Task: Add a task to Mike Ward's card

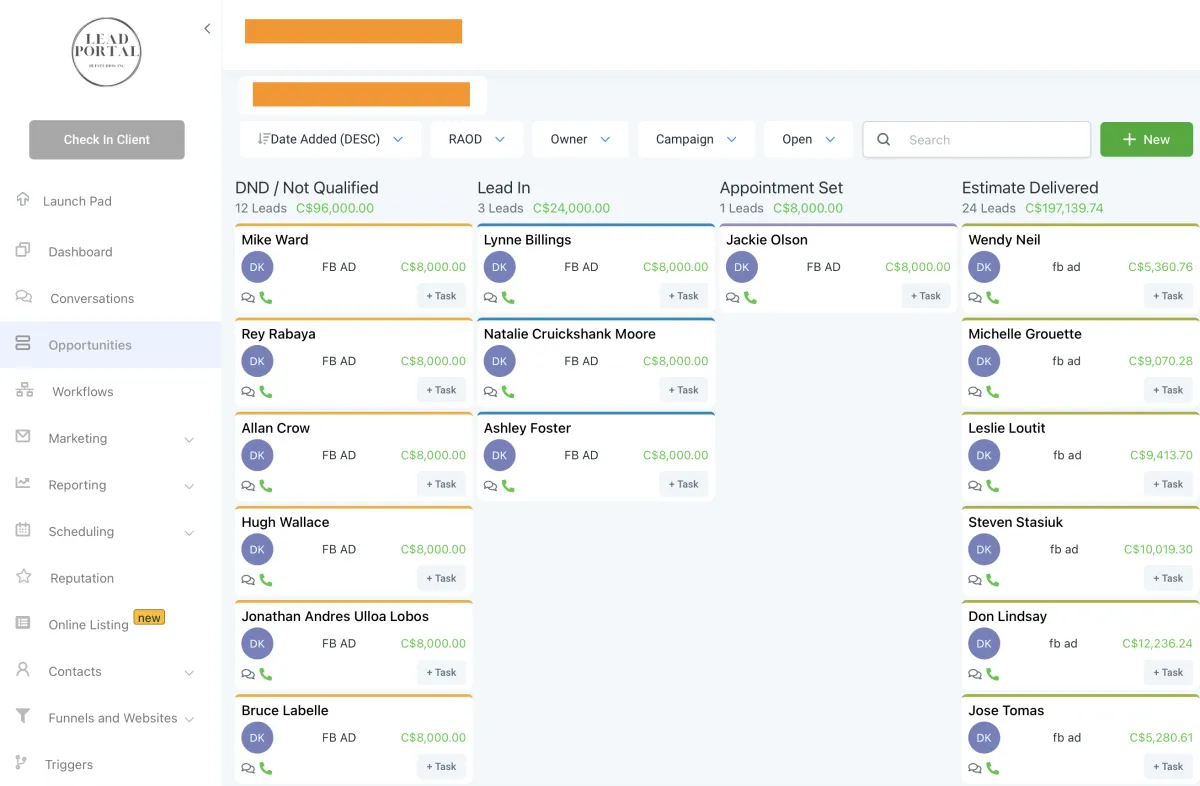Action: pos(441,296)
